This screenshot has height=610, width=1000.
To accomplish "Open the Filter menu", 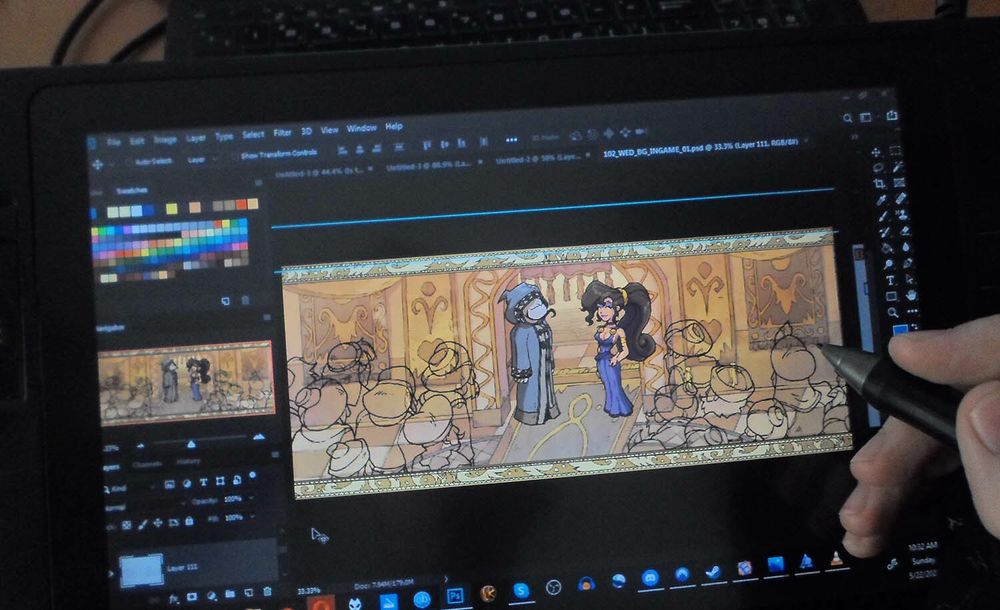I will click(x=282, y=133).
